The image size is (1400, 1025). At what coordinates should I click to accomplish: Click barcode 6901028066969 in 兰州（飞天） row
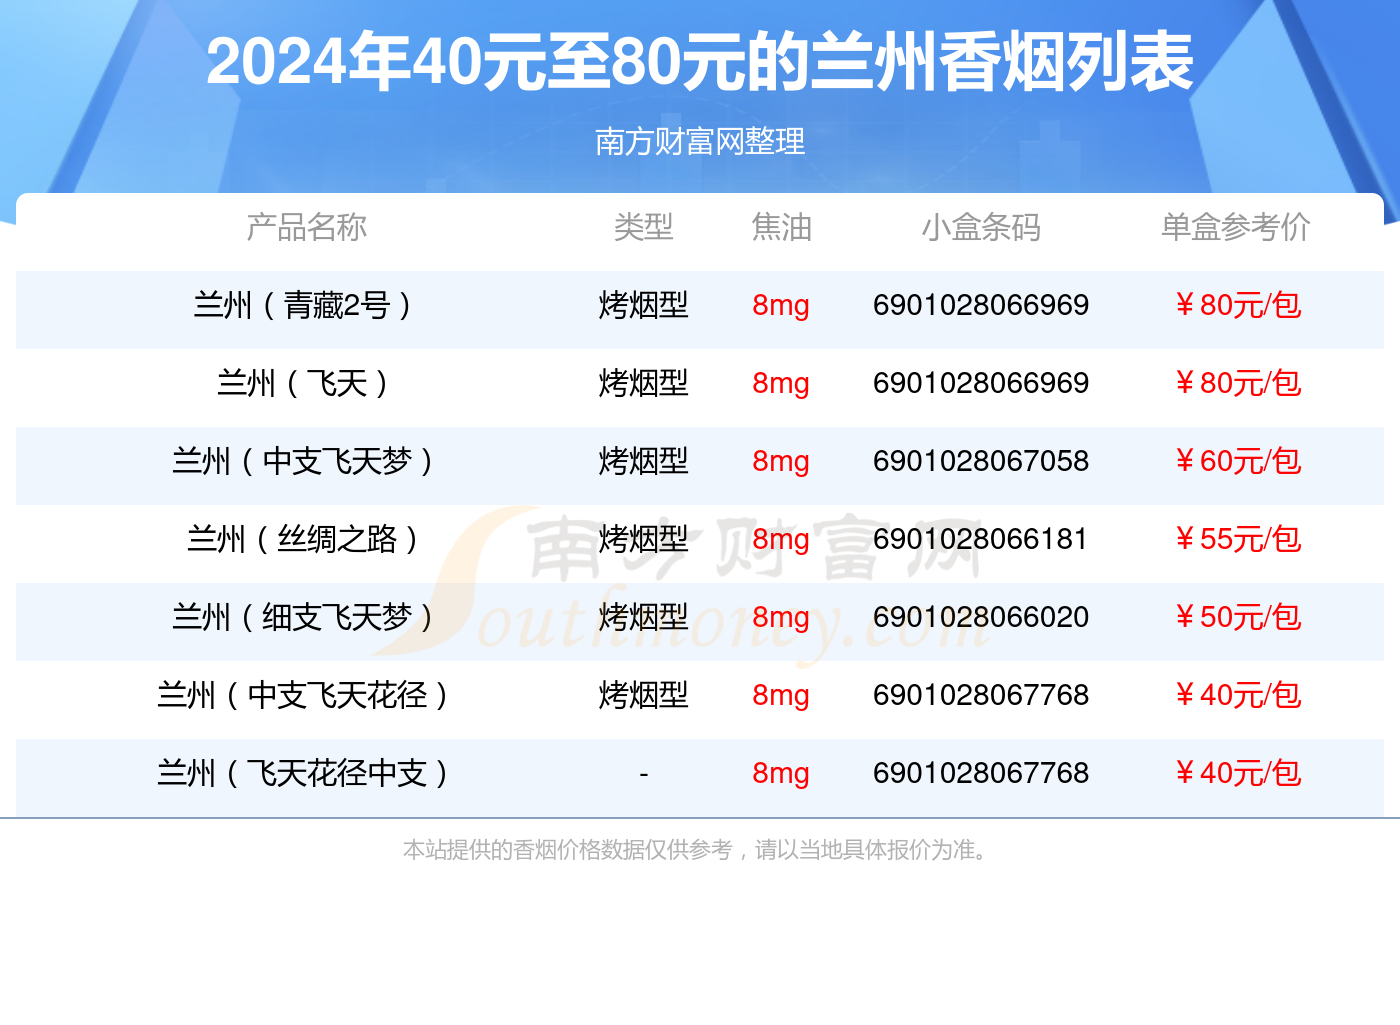coord(981,383)
